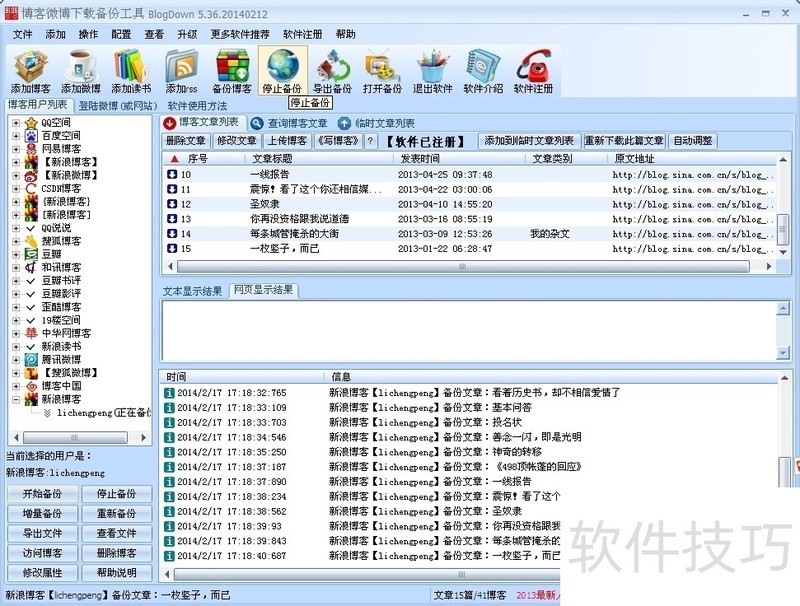Click the 添加博客 toolbar icon
This screenshot has height=606, width=800.
point(33,70)
